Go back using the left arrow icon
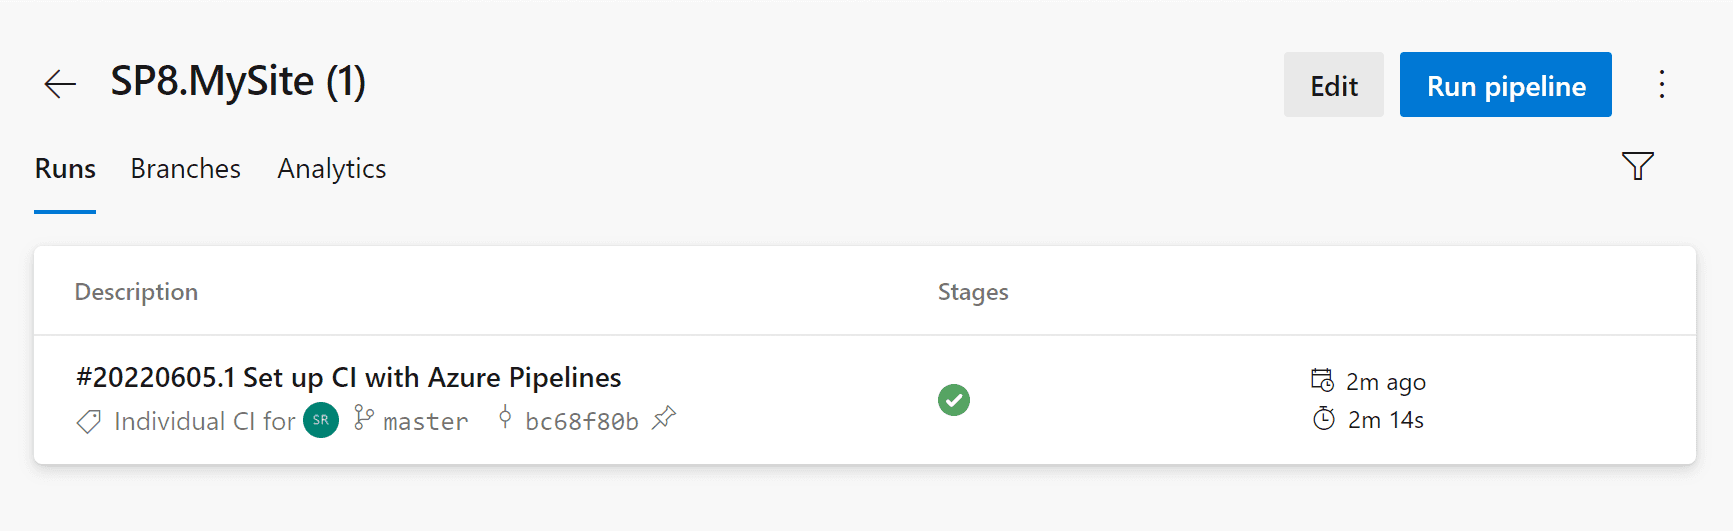 60,84
